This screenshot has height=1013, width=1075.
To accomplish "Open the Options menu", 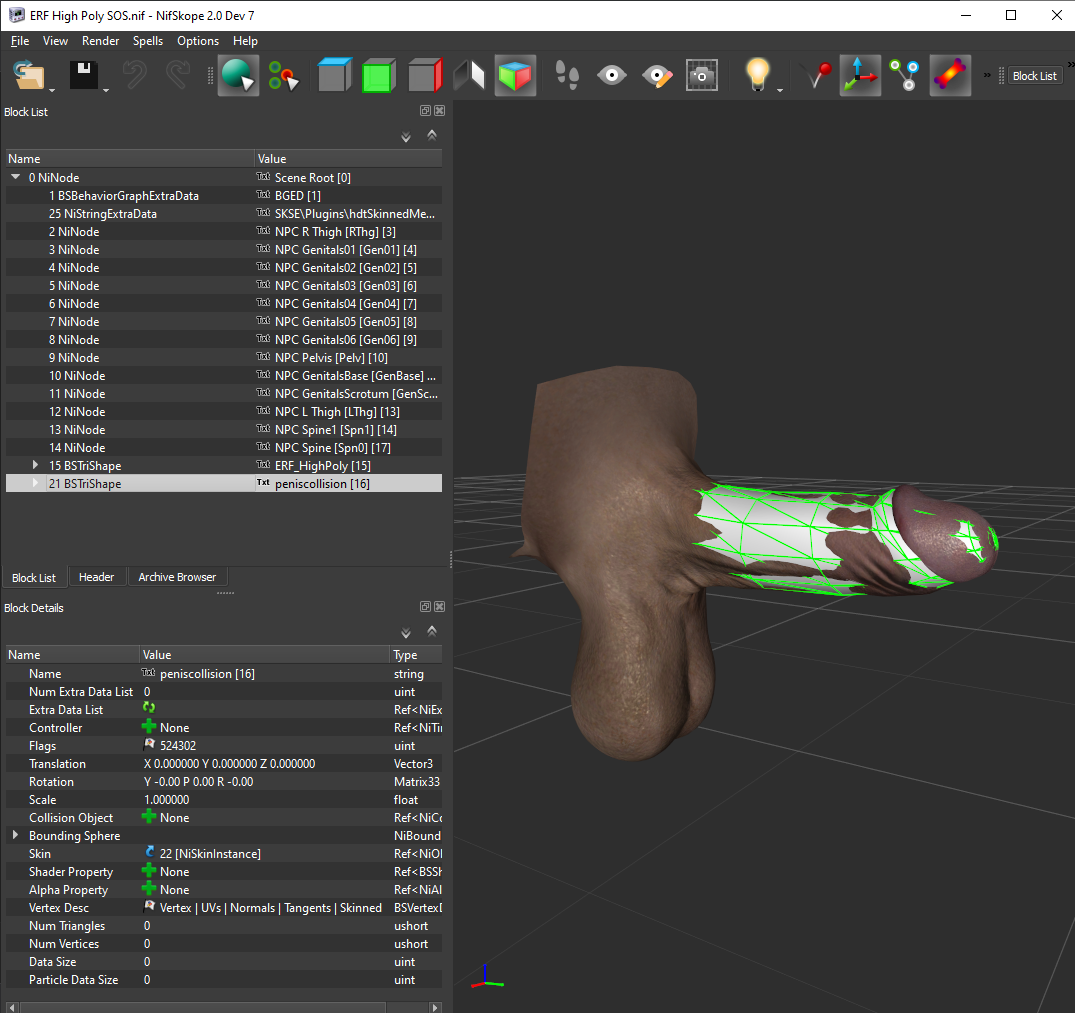I will 198,41.
